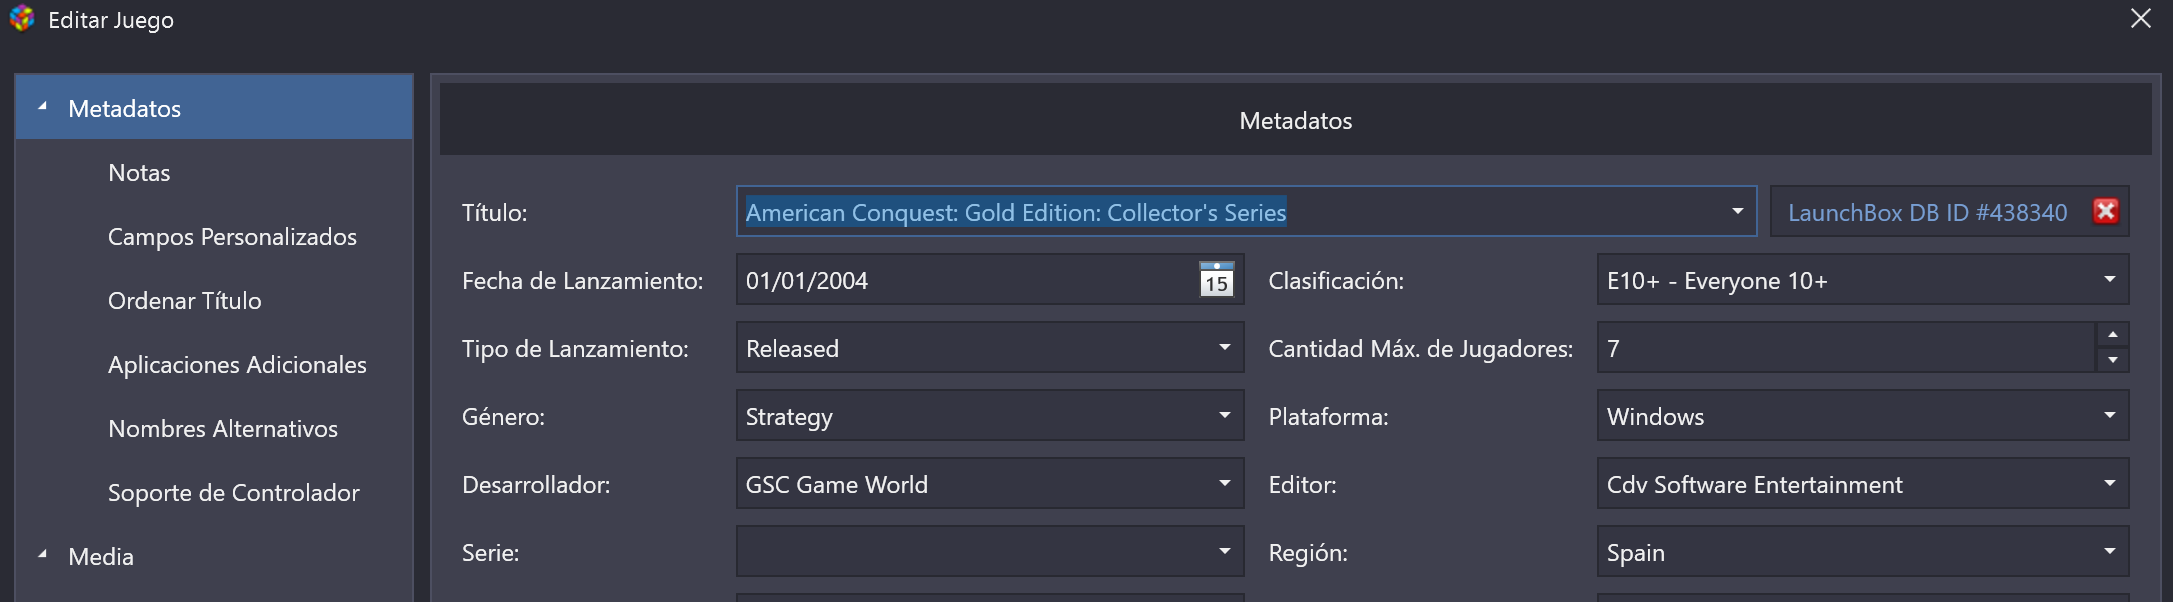Screen dimensions: 2173x602
Task: Close the Editar Juego window
Action: coord(2140,19)
